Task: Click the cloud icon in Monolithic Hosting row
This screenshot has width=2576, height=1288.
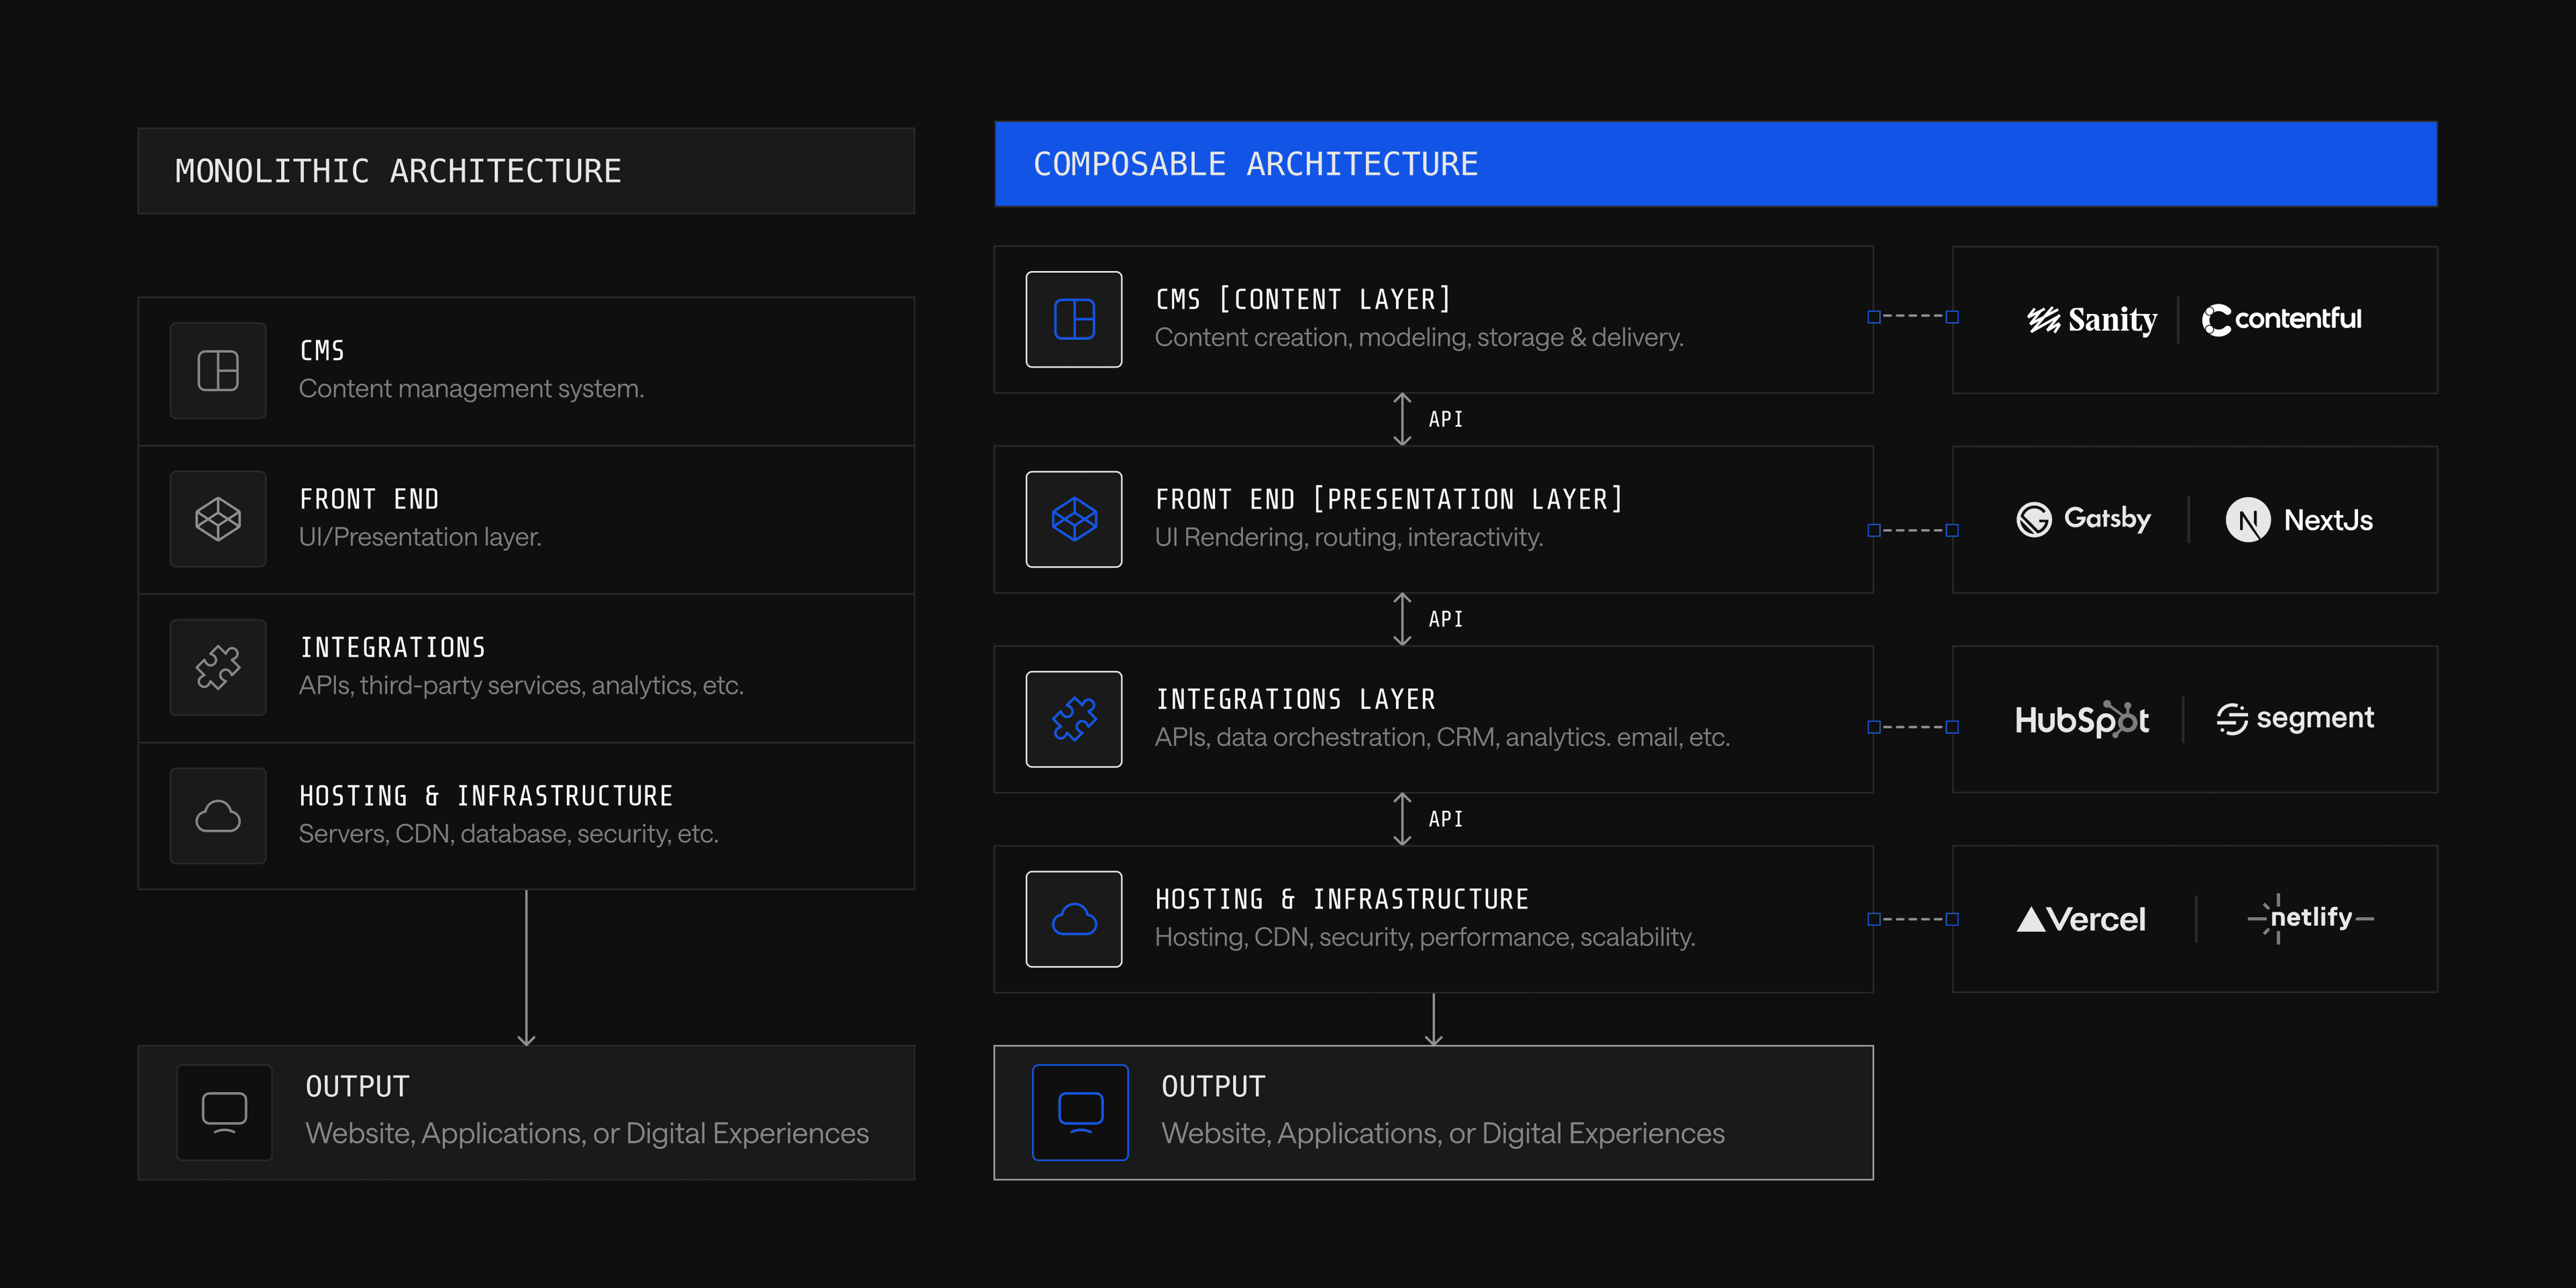Action: click(218, 816)
